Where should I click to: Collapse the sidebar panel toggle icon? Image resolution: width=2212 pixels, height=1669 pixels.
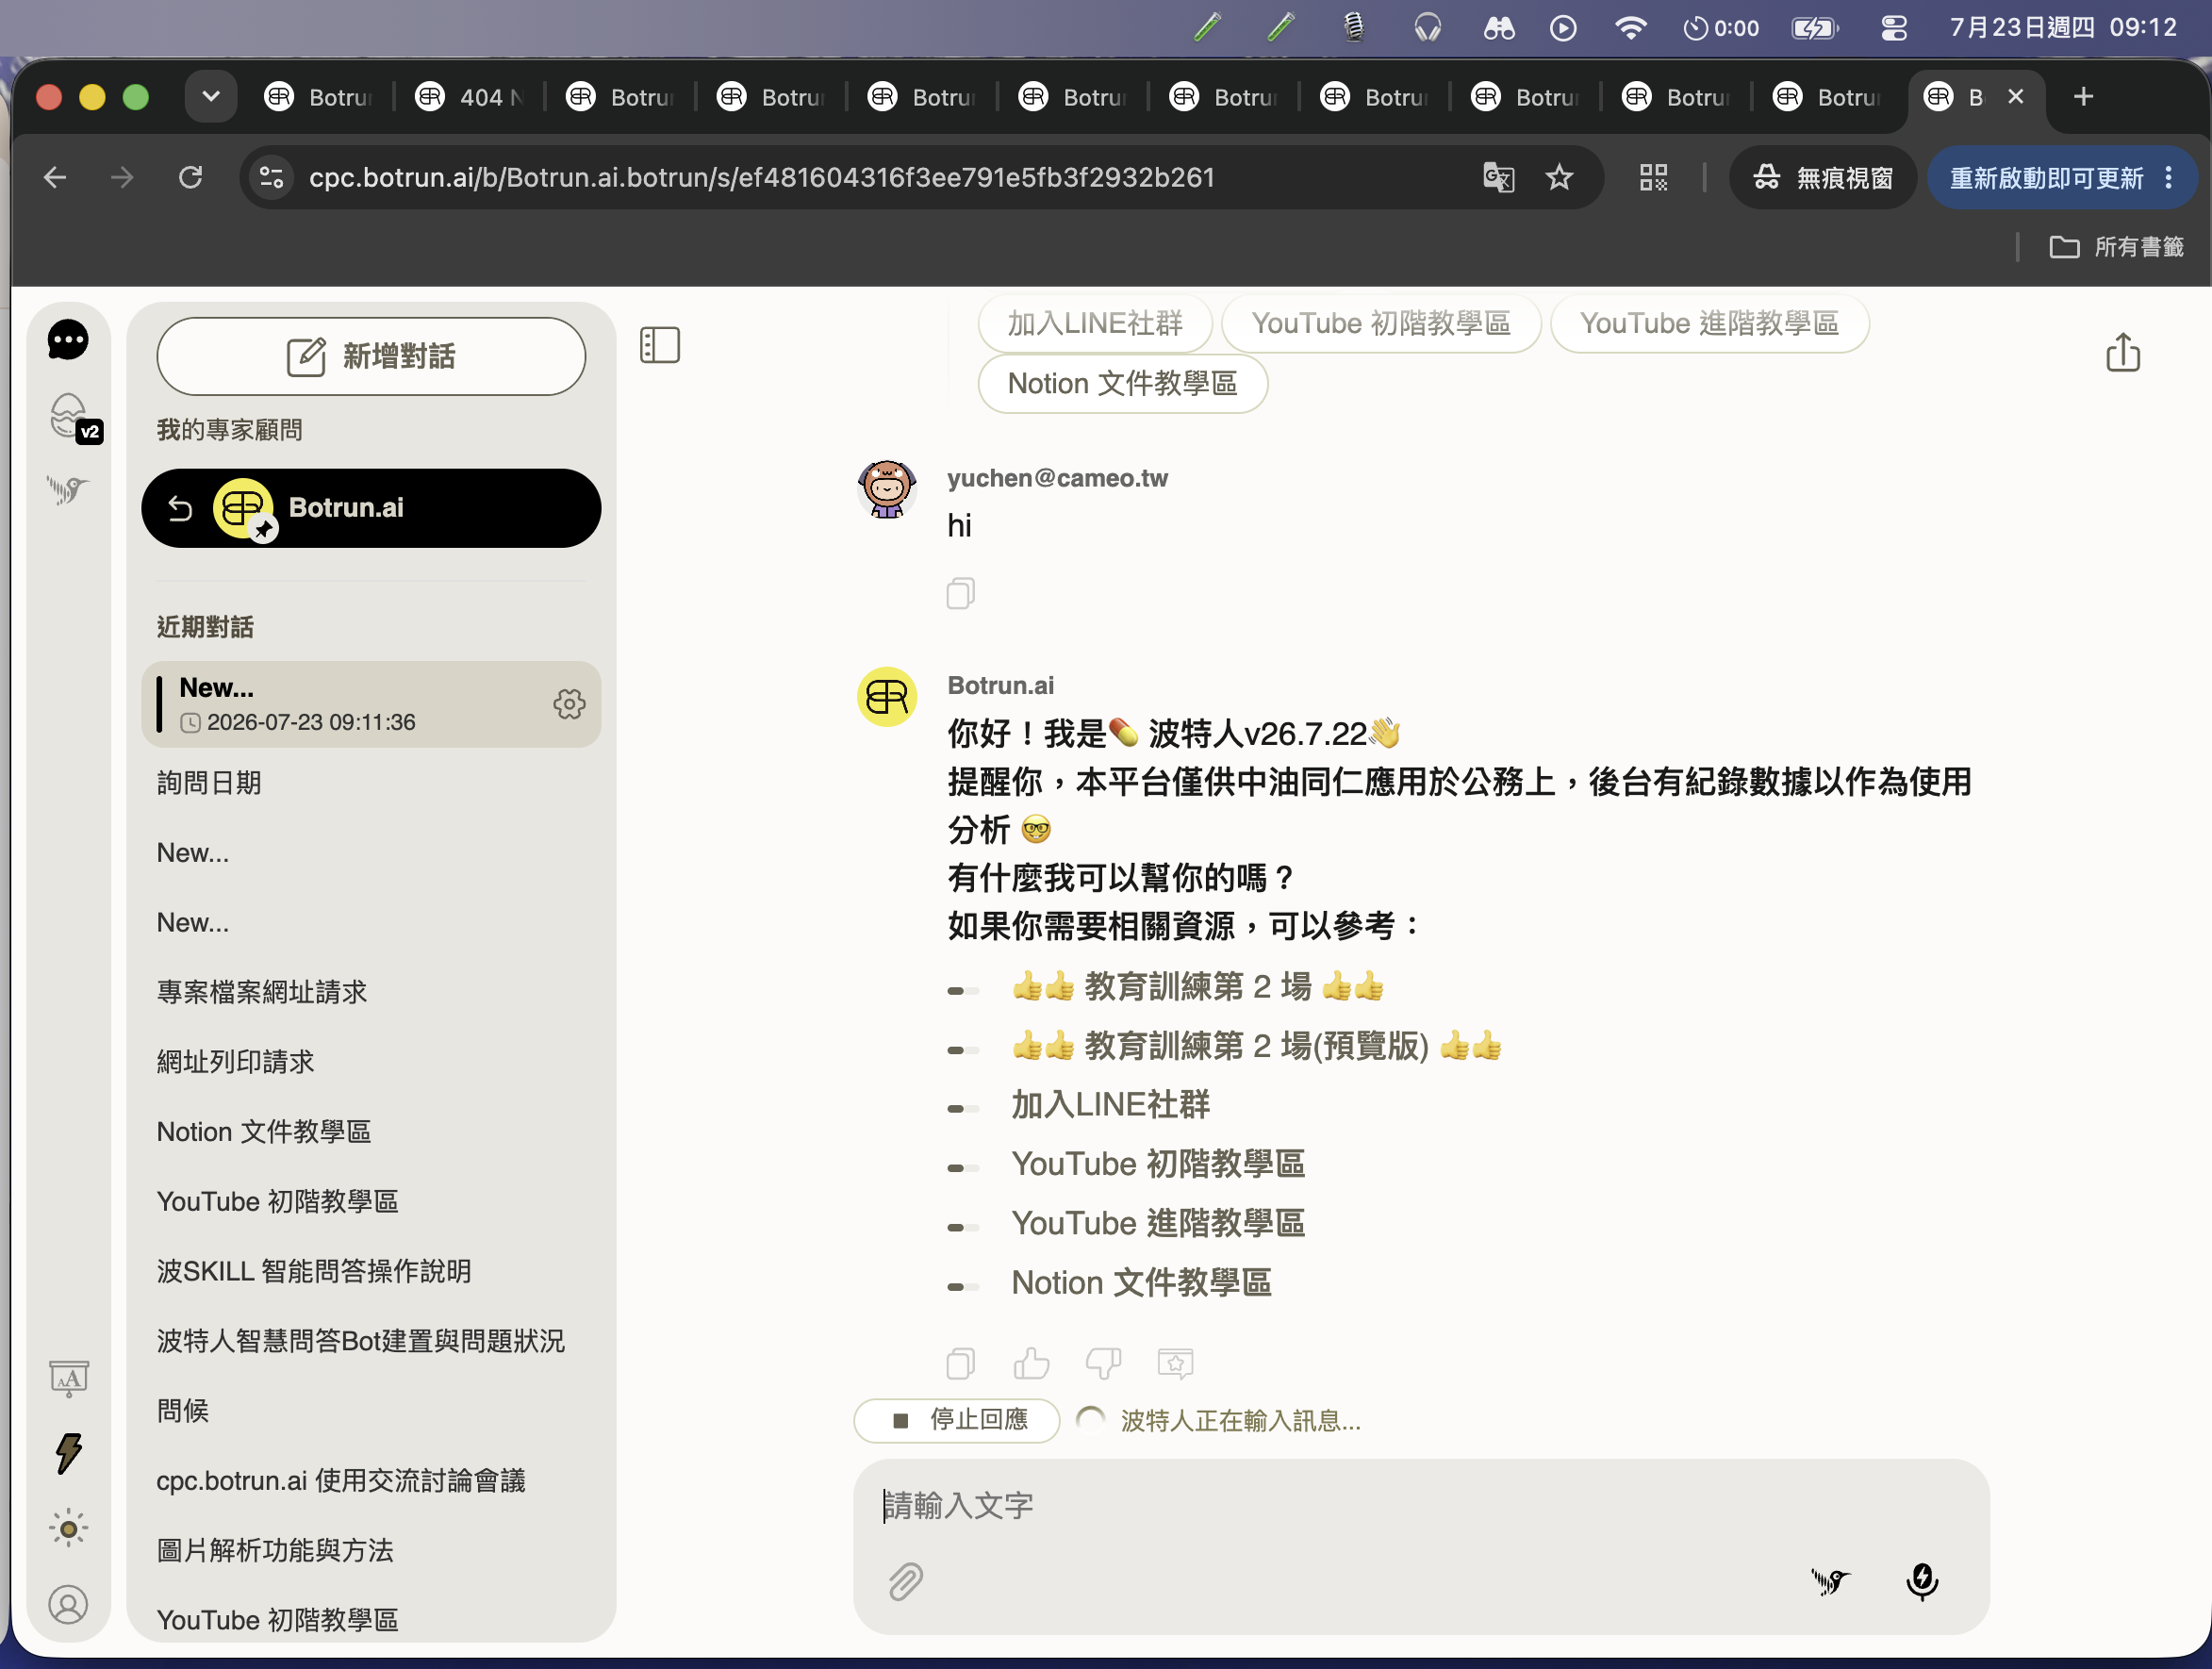660,345
